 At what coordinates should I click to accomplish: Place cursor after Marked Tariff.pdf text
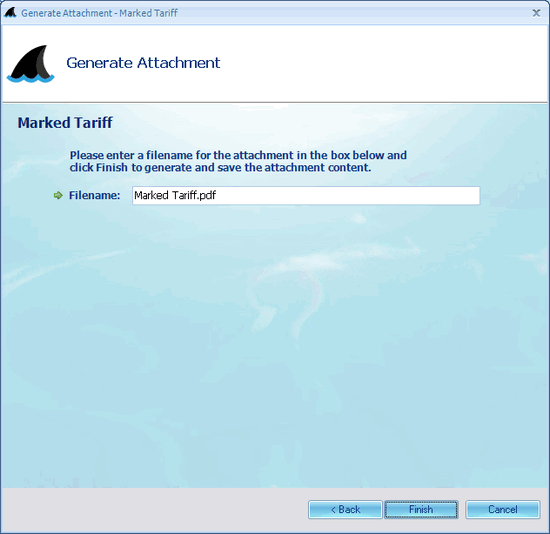[216, 195]
